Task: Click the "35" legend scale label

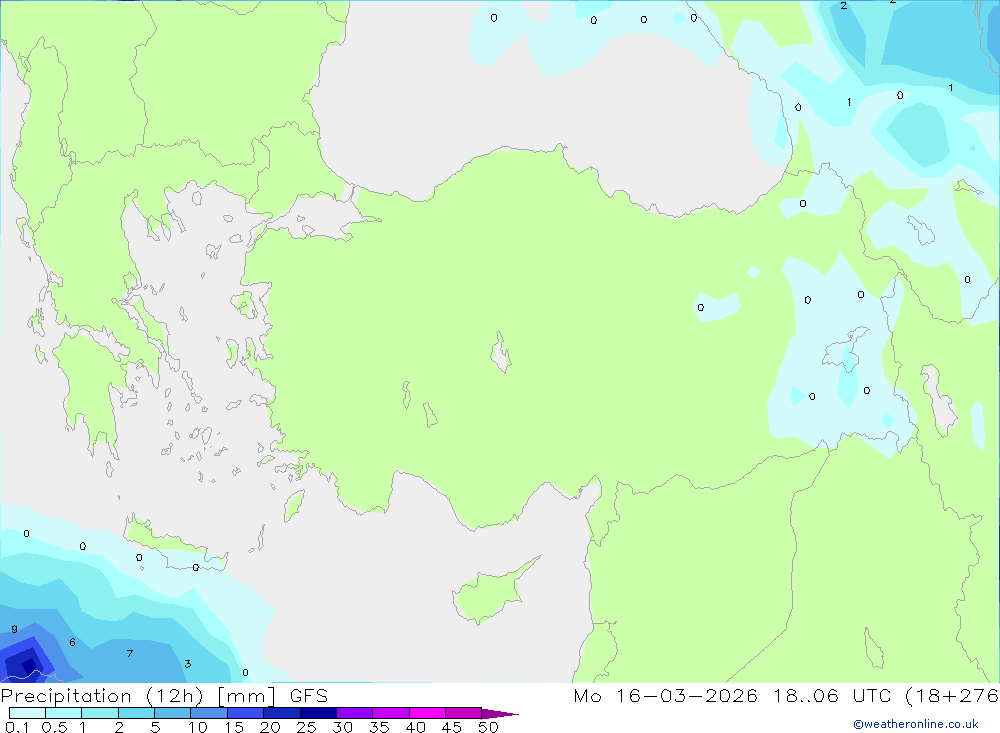Action: click(x=379, y=727)
